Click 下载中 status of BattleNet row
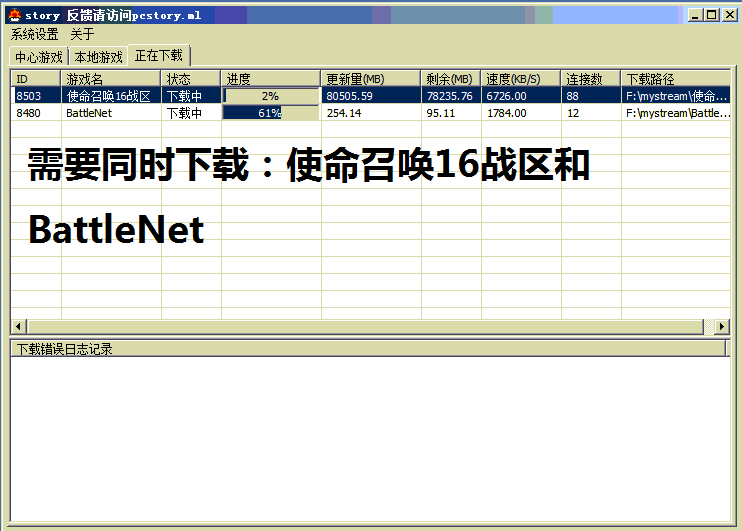 184,113
